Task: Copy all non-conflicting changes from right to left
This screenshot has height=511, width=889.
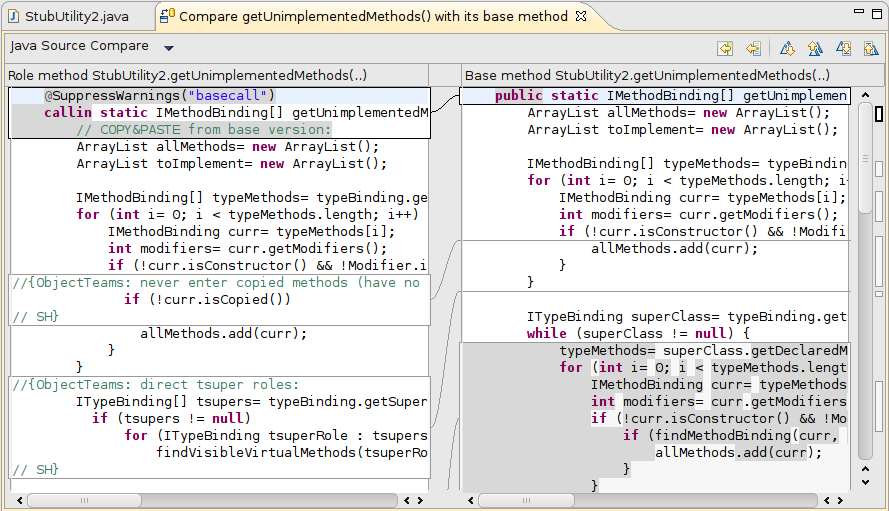Action: 725,48
